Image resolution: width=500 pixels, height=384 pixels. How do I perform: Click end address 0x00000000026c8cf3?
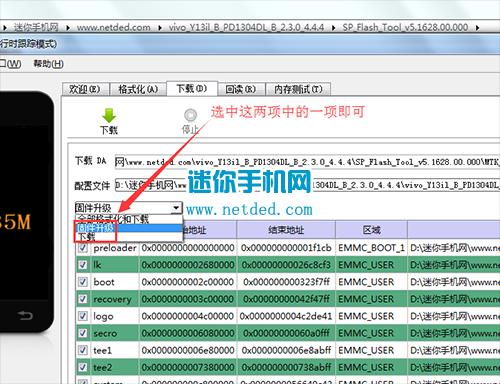click(x=286, y=265)
